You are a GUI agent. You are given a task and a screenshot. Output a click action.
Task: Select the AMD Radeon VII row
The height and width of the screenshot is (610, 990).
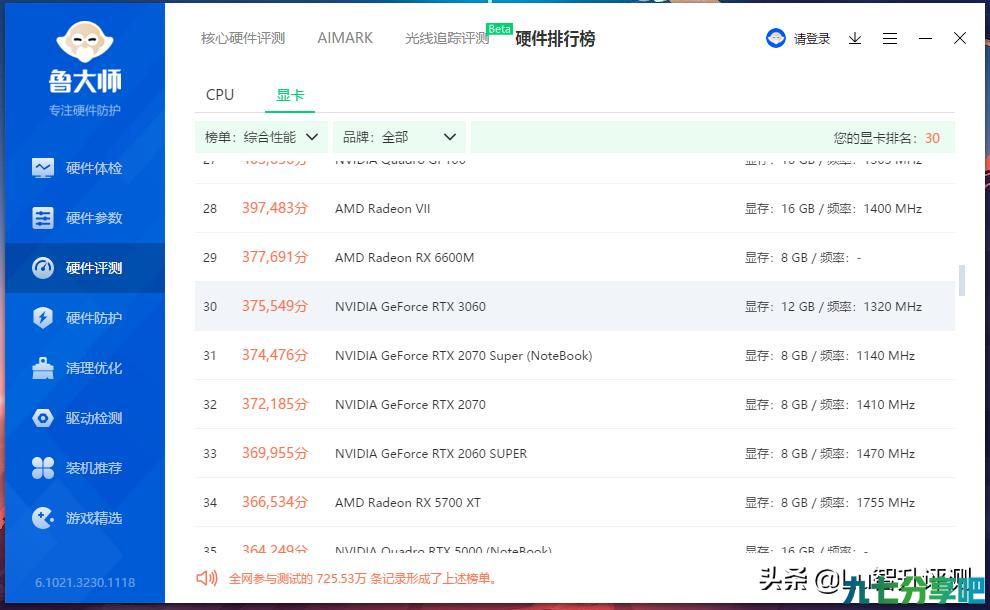pos(575,208)
